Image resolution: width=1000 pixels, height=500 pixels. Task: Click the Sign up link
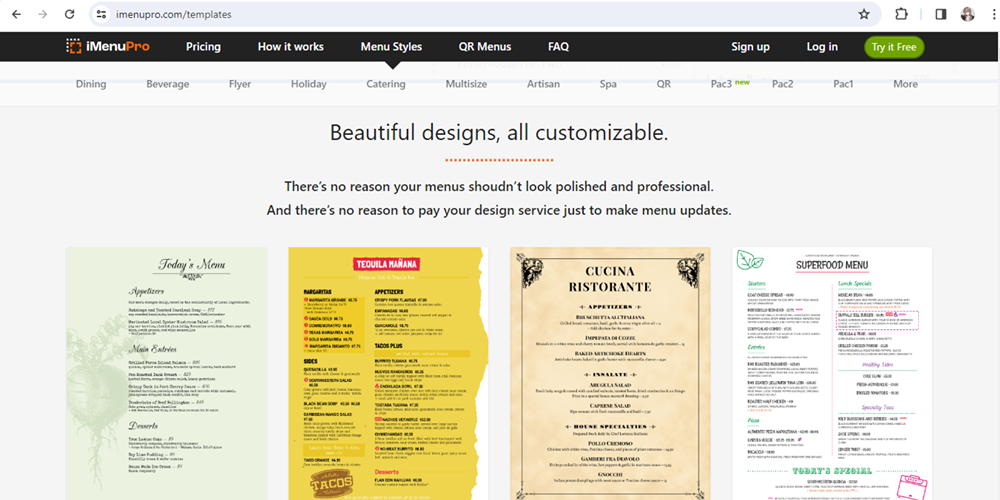point(751,47)
